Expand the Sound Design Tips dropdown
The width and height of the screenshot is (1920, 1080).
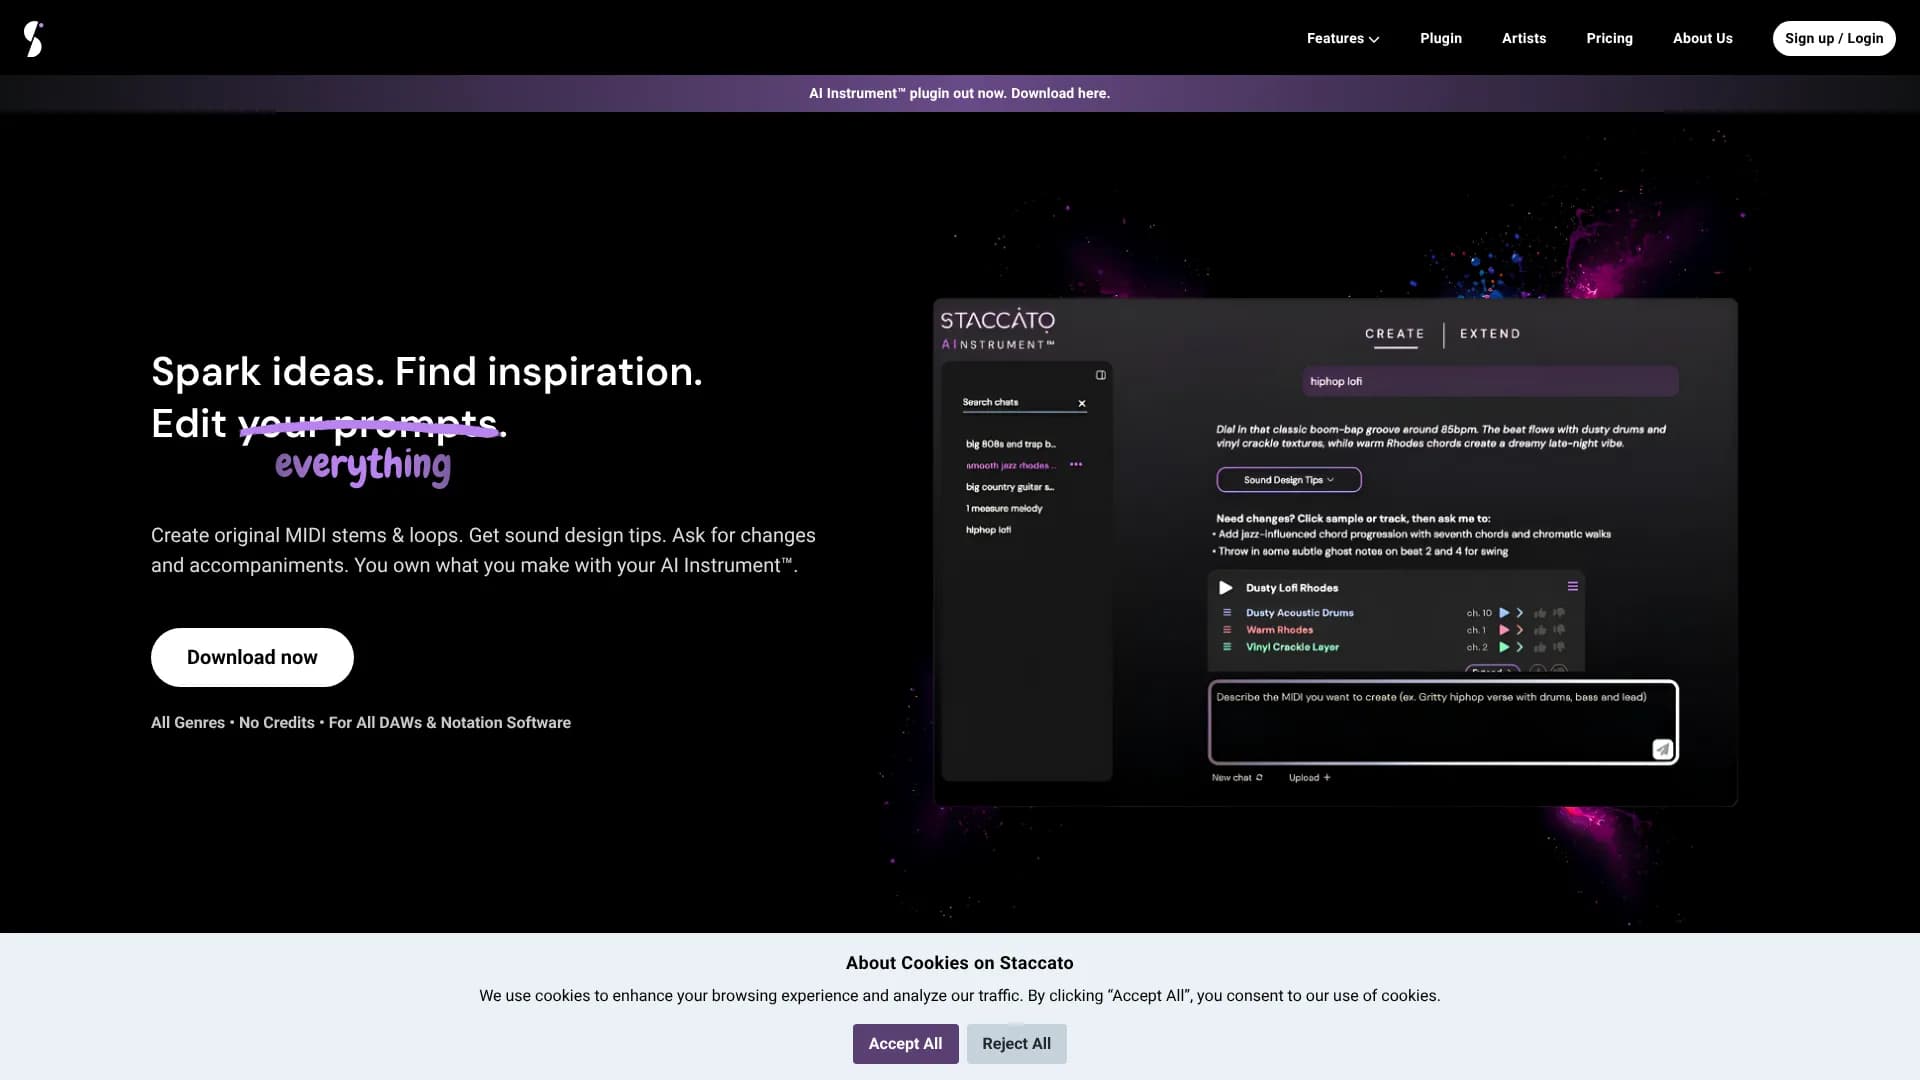click(1288, 479)
